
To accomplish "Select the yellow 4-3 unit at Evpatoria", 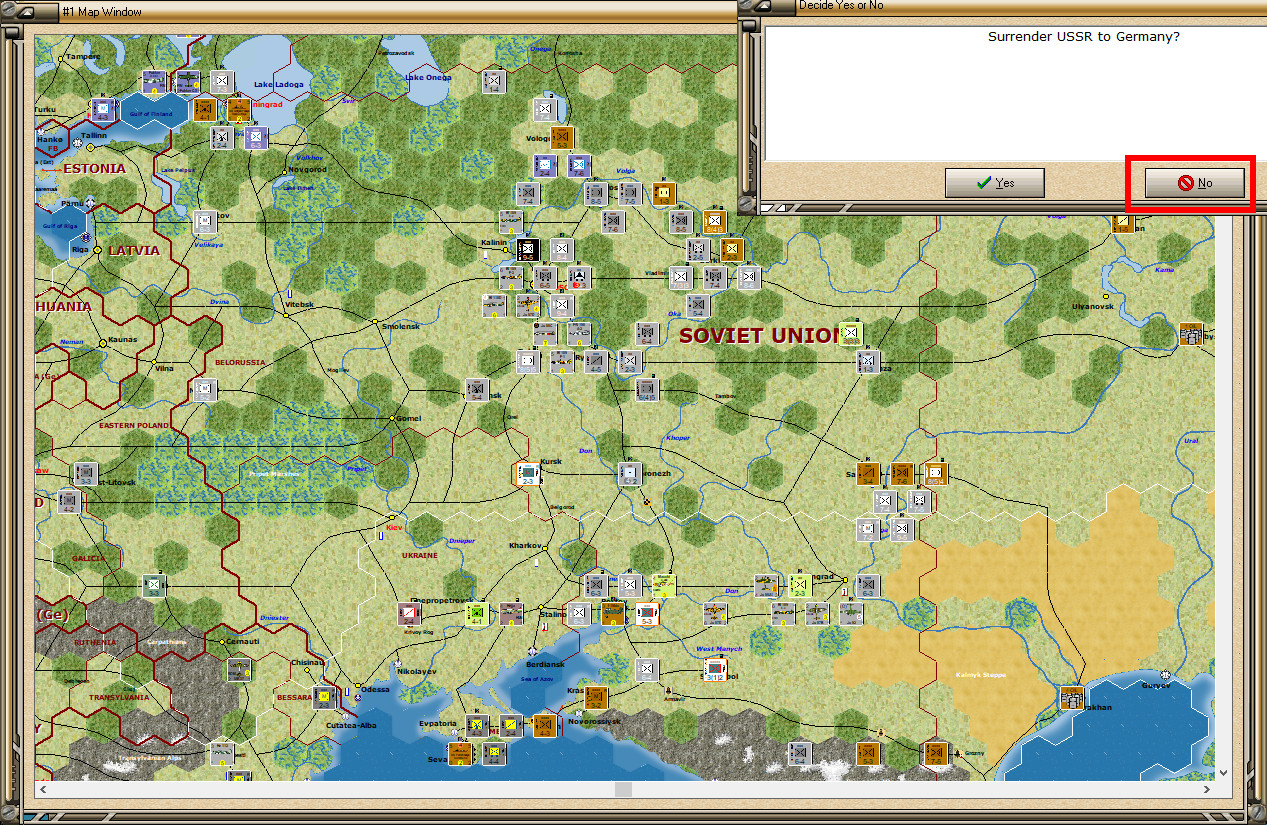I will (477, 725).
